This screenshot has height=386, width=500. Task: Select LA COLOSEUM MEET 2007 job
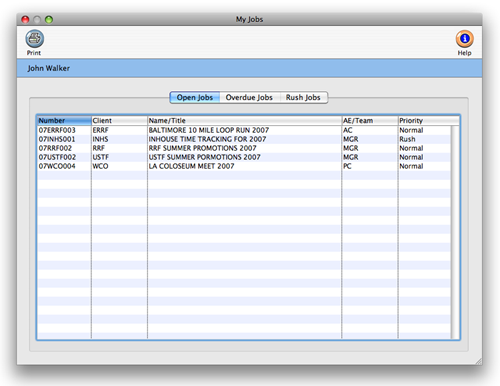(244, 166)
